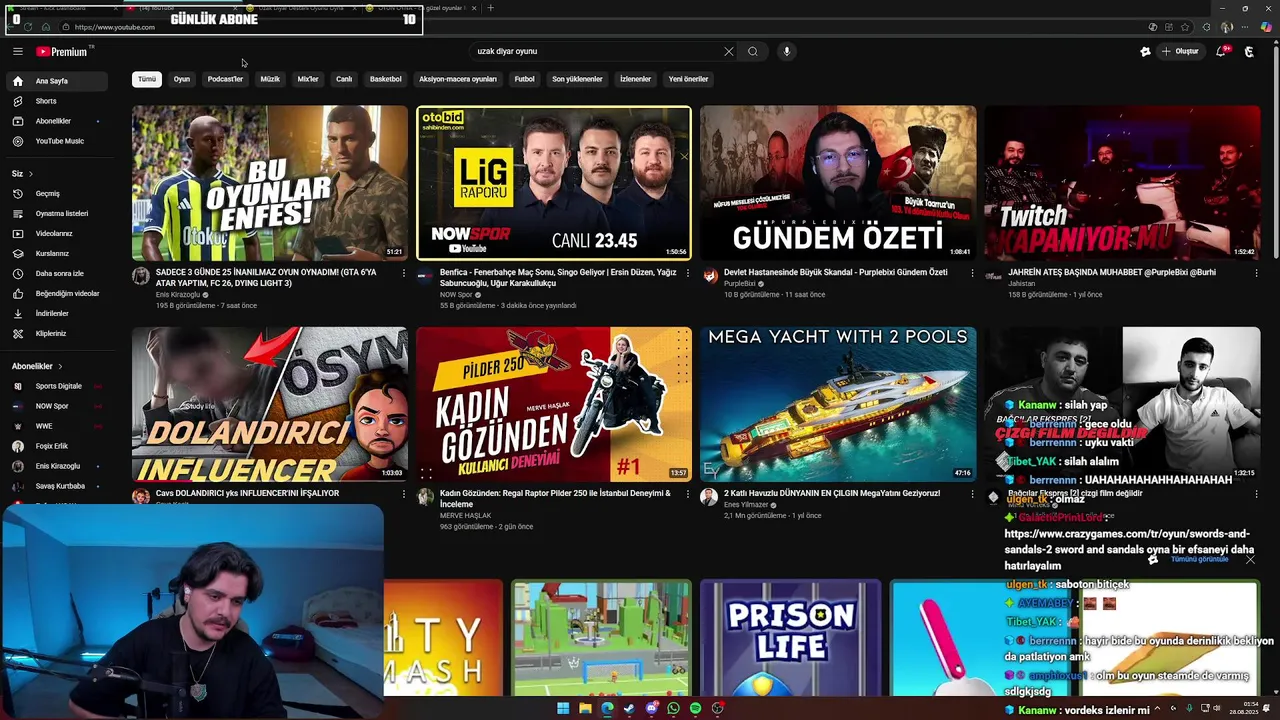The height and width of the screenshot is (720, 1280).
Task: Open Savaş Kurtbaba channel subscription
Action: pos(56,486)
